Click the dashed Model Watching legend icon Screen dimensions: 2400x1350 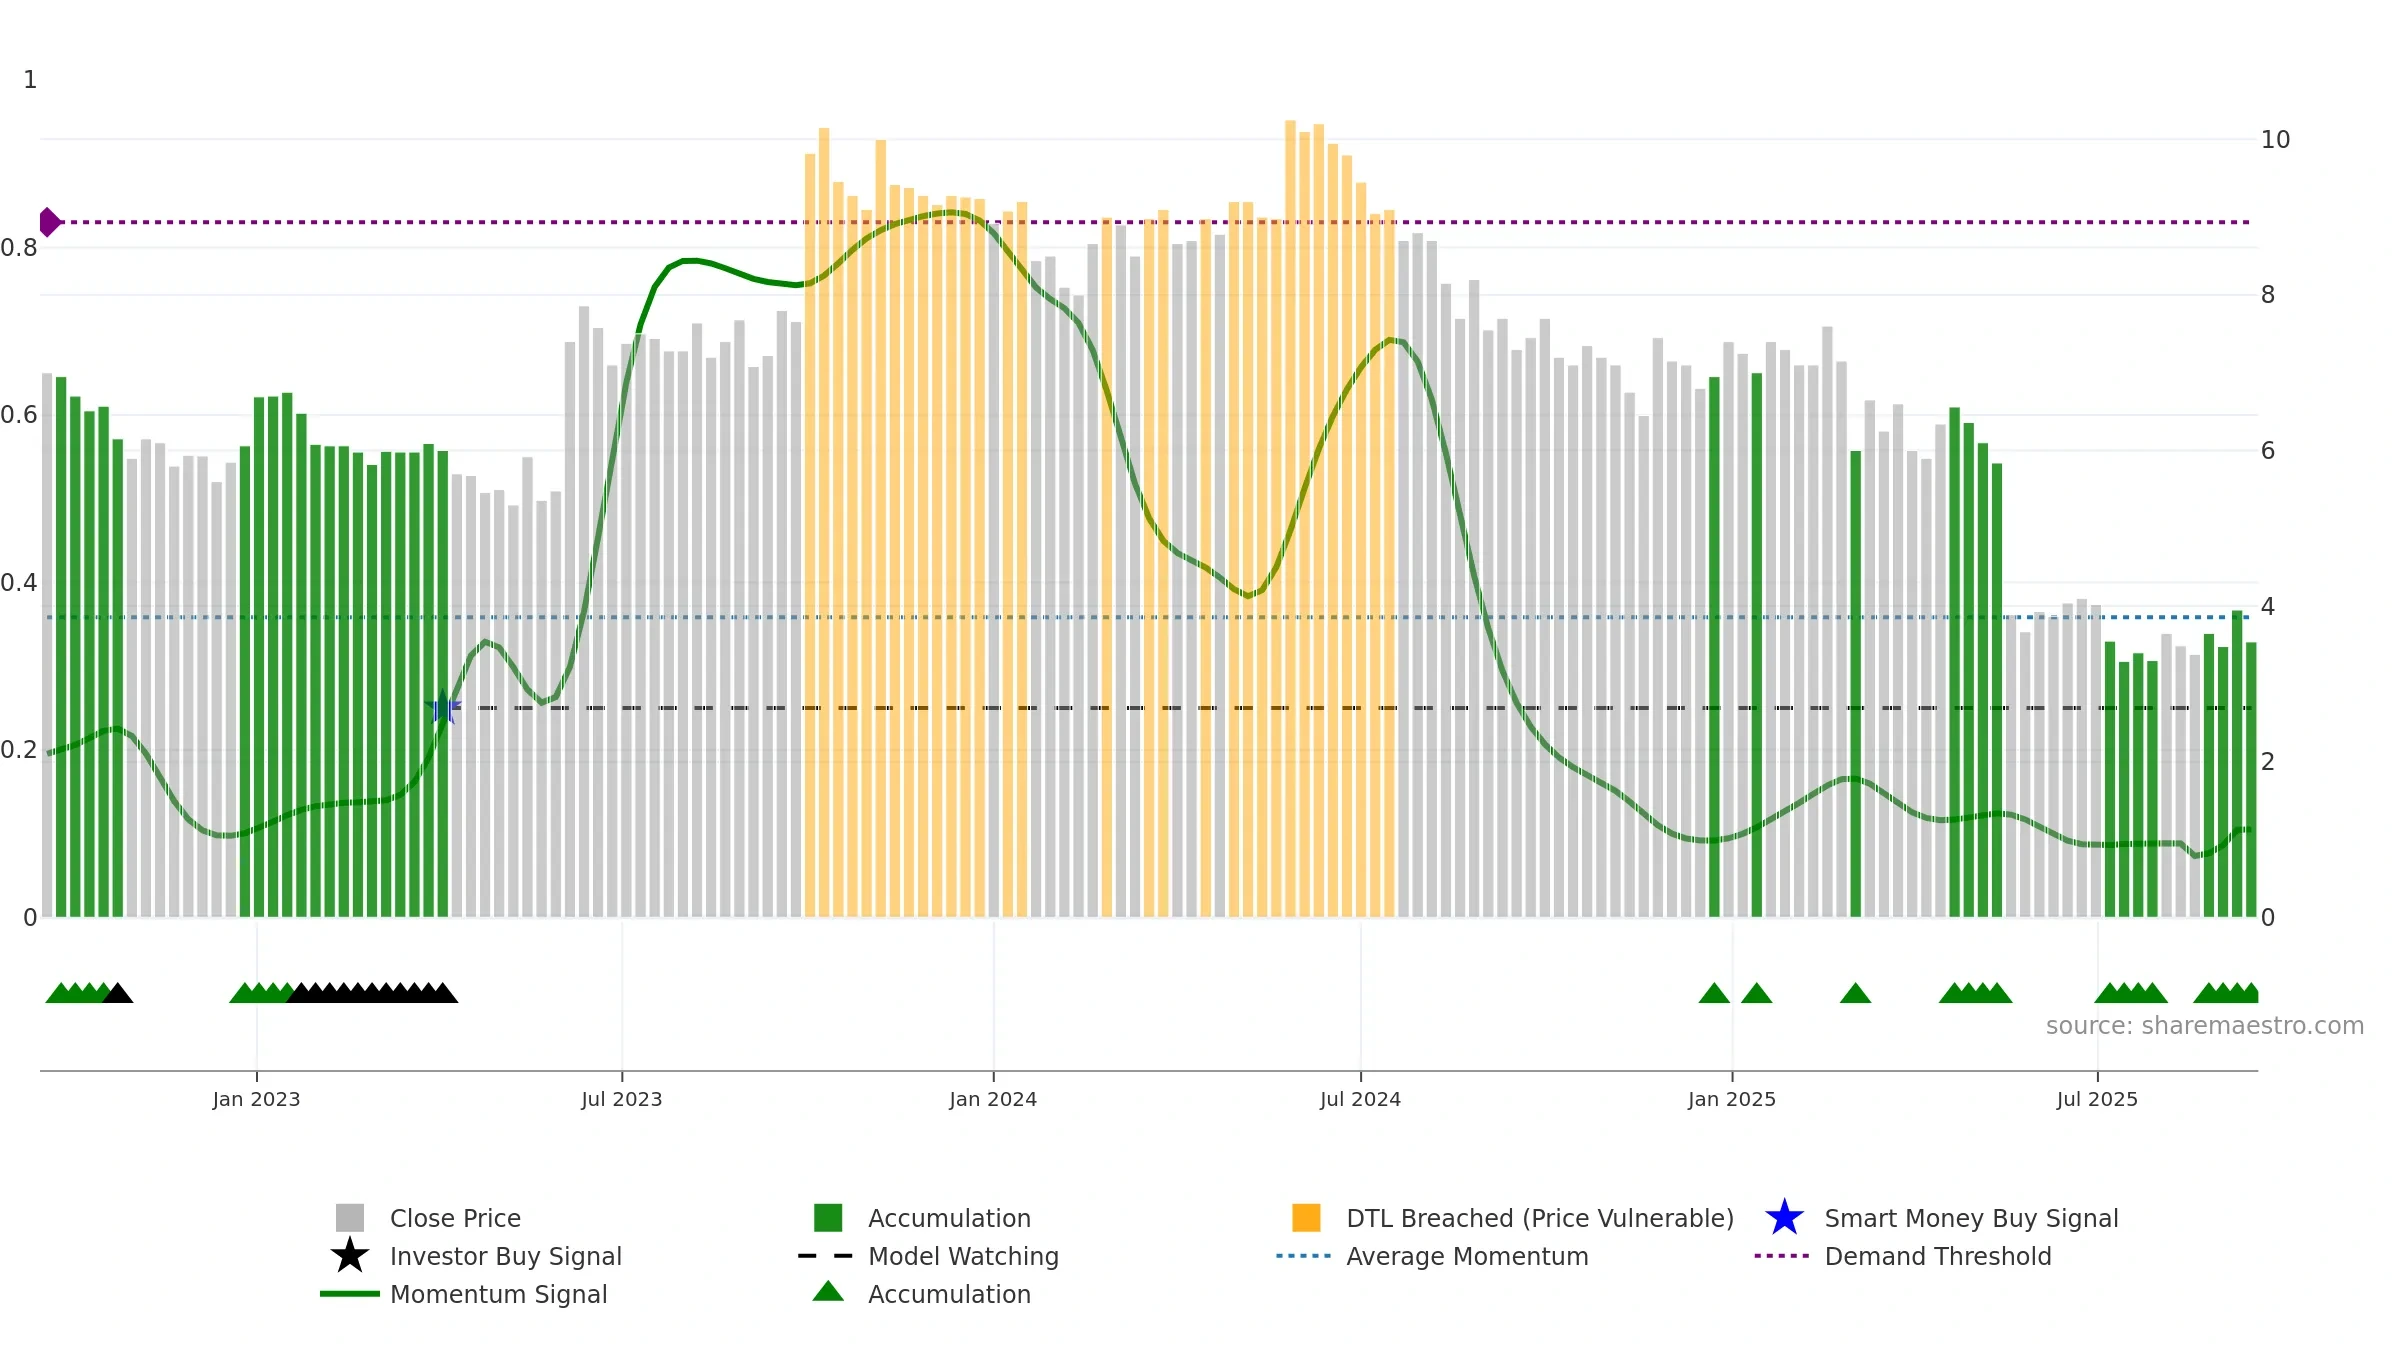click(826, 1256)
